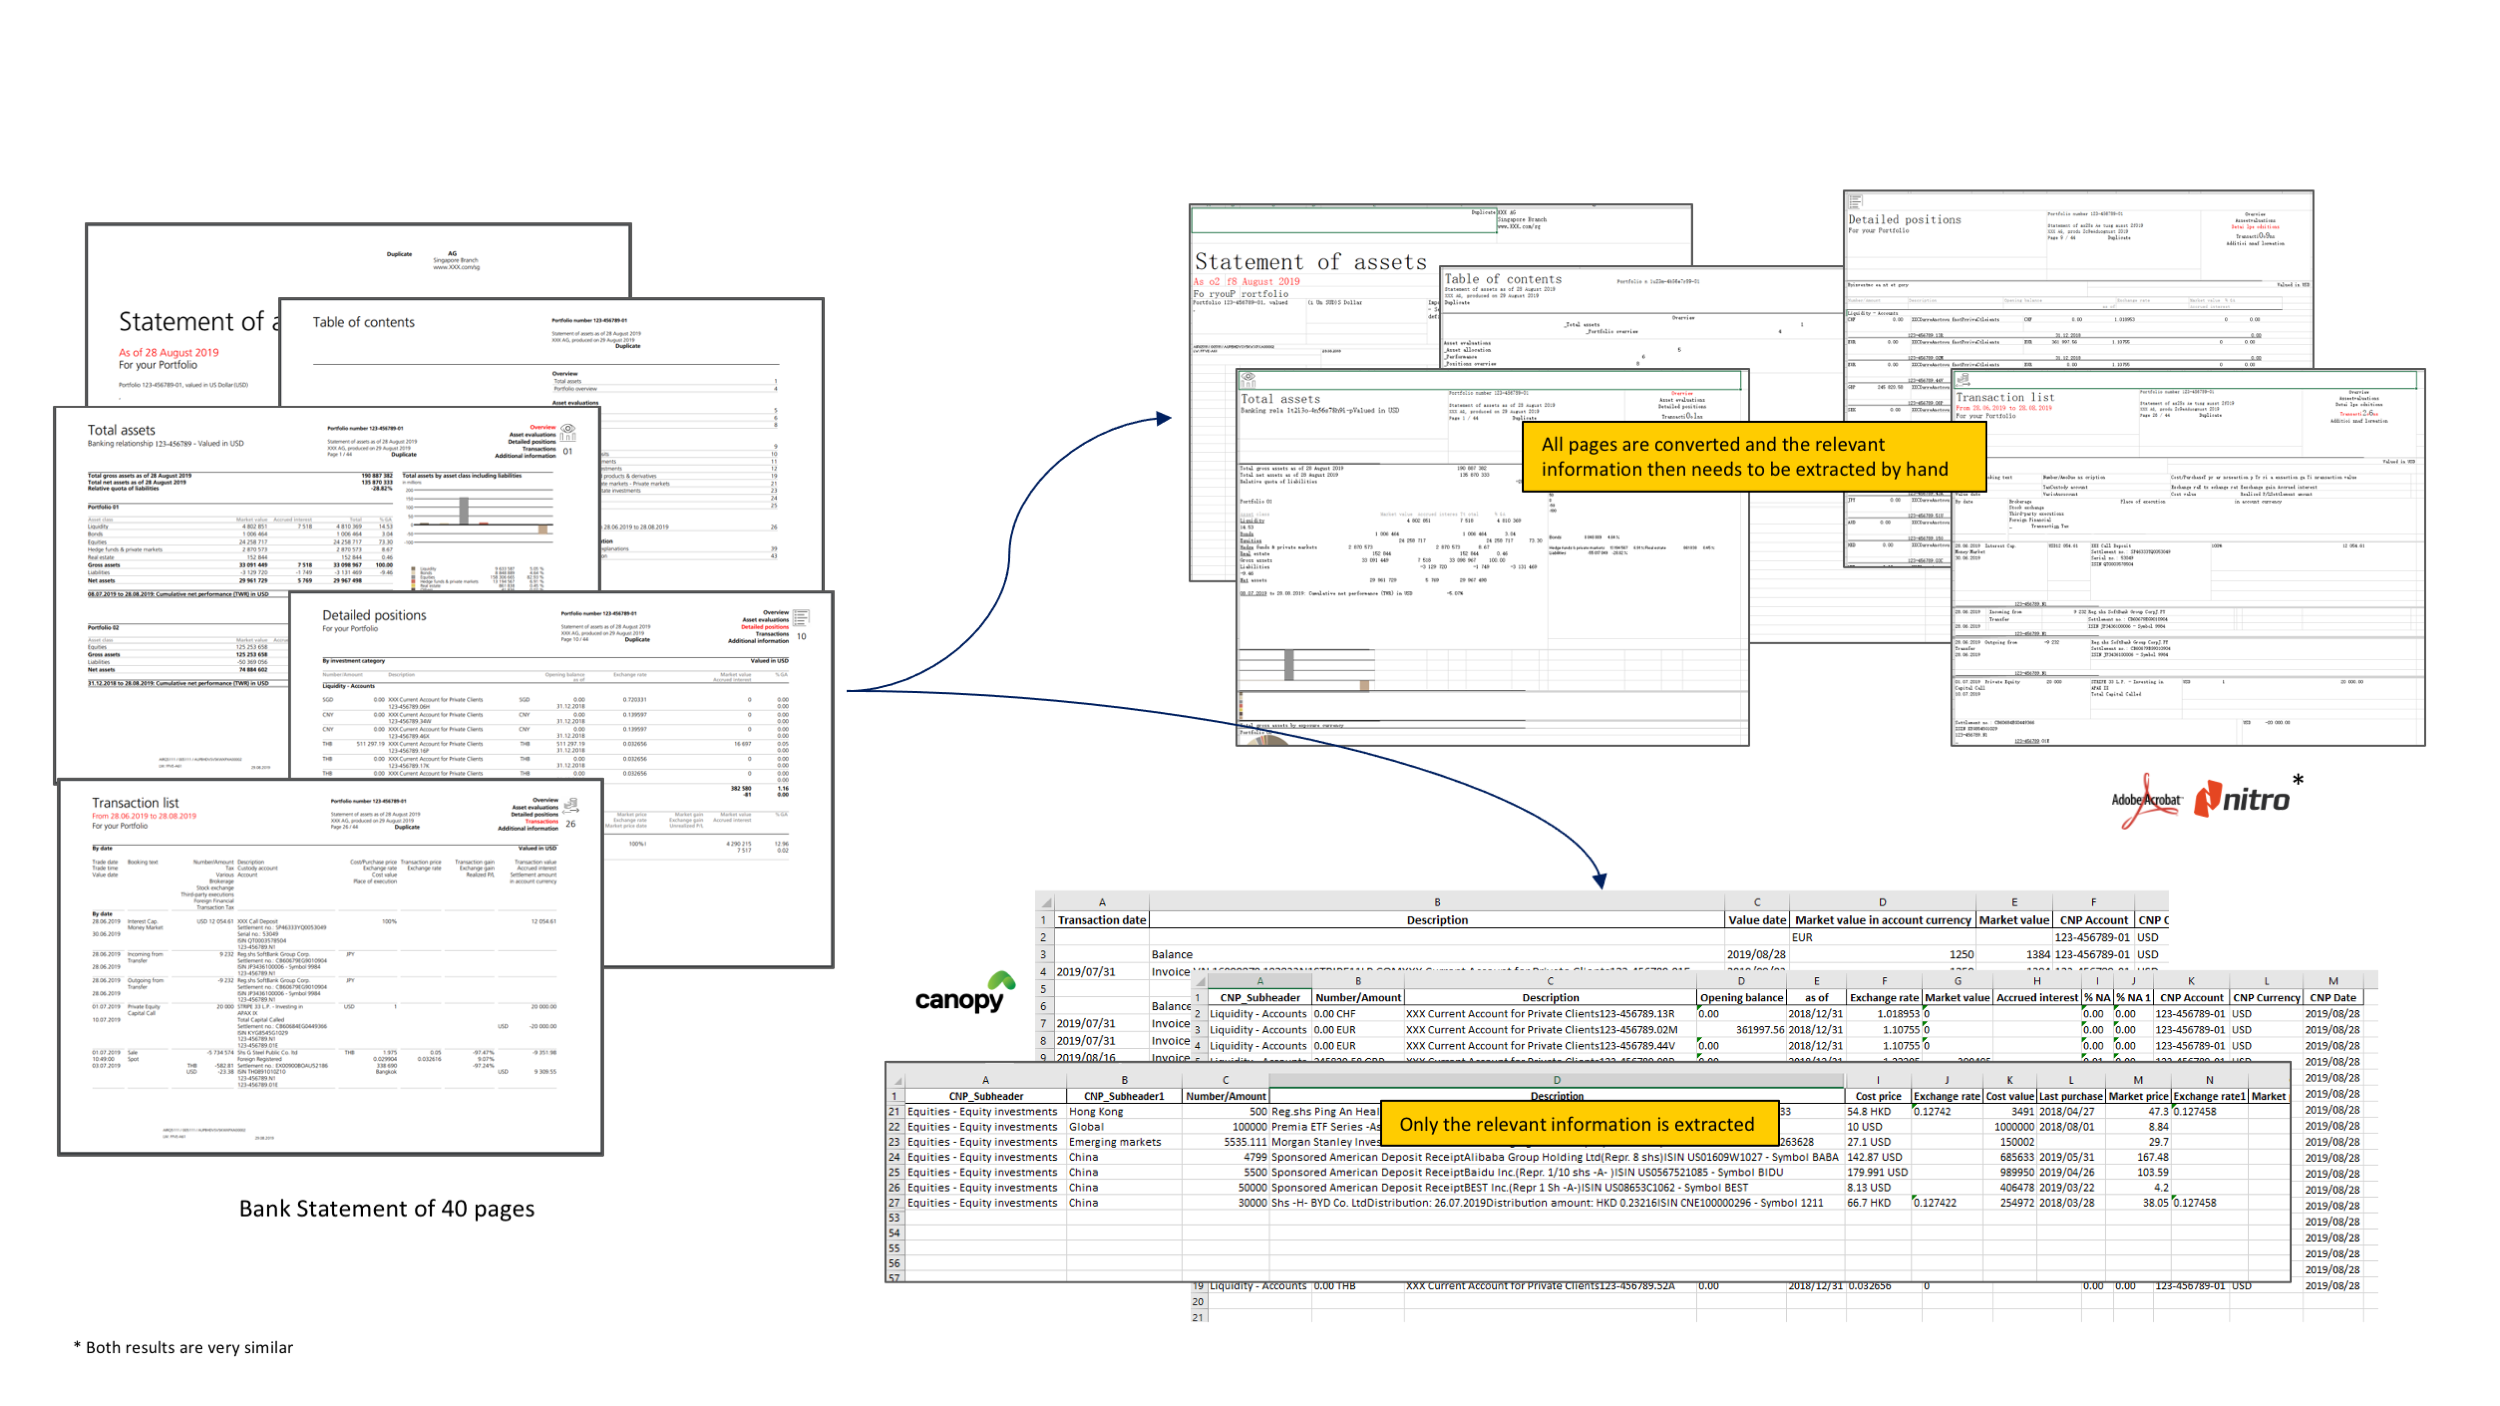Click the 'As of 28 August 2019' red text
The width and height of the screenshot is (2500, 1406).
pyautogui.click(x=168, y=353)
